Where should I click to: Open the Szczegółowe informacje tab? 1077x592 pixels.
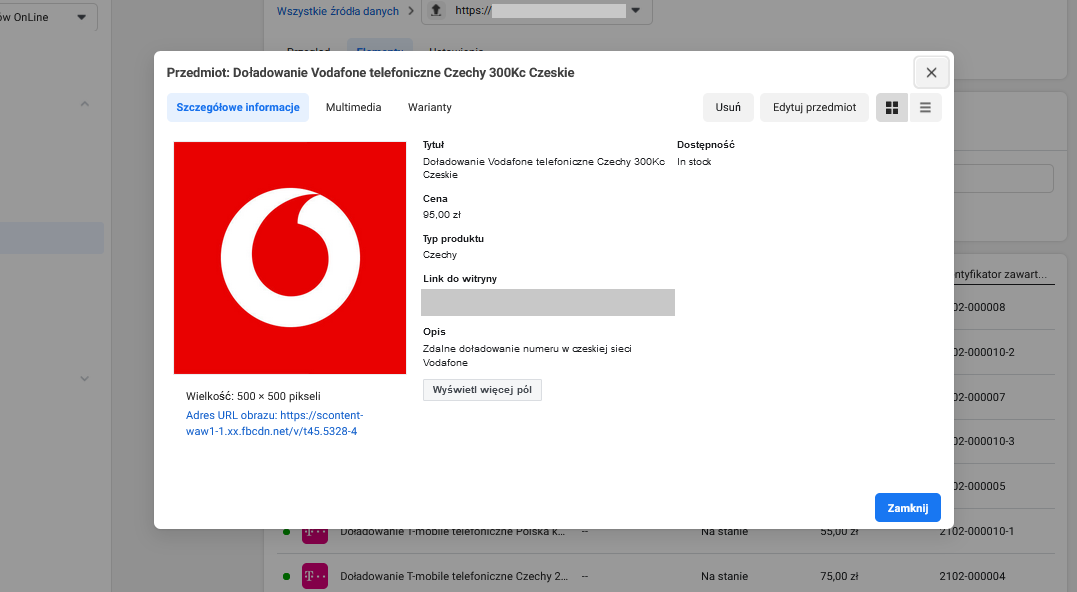click(x=238, y=107)
